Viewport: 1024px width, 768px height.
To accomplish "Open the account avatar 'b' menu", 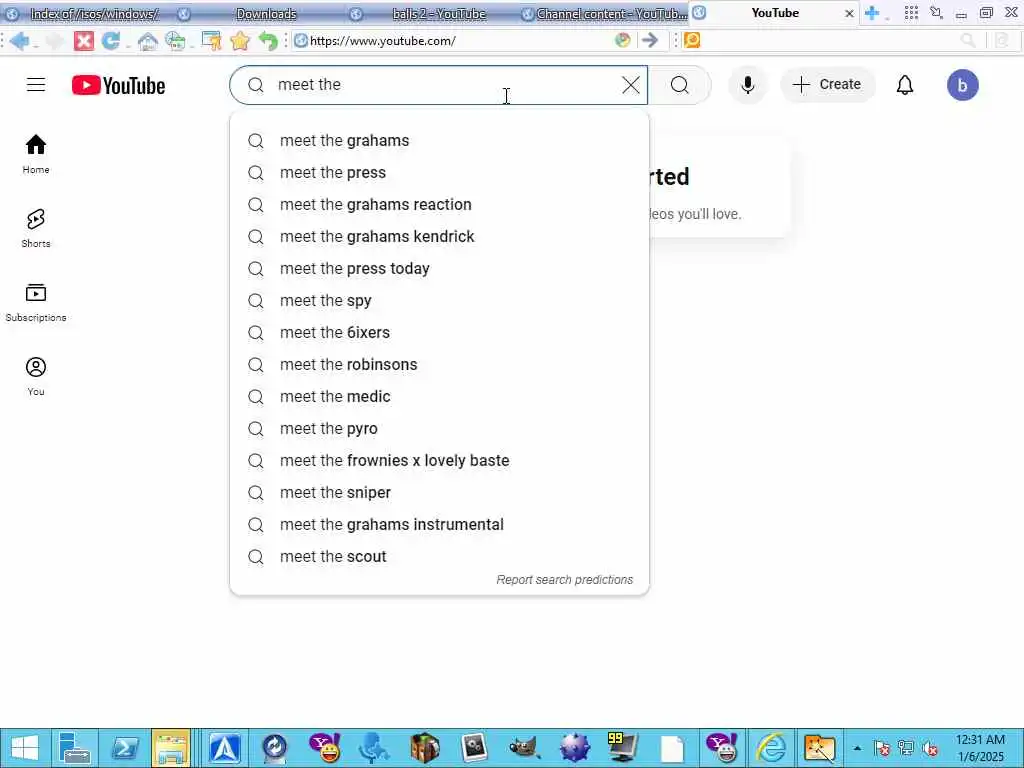I will [x=963, y=85].
